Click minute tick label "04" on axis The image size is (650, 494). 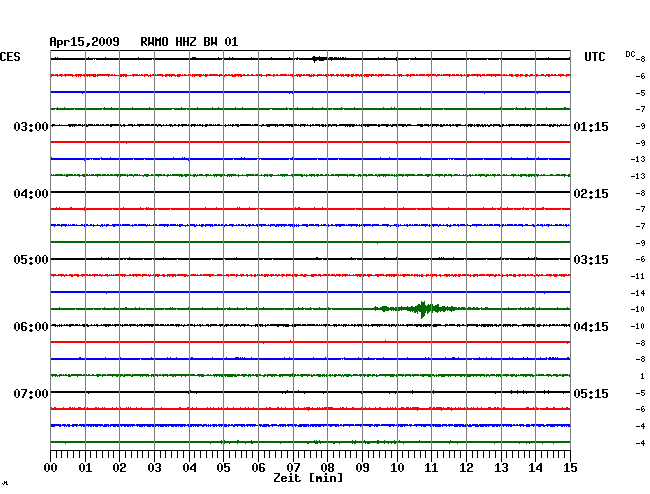[x=189, y=468]
